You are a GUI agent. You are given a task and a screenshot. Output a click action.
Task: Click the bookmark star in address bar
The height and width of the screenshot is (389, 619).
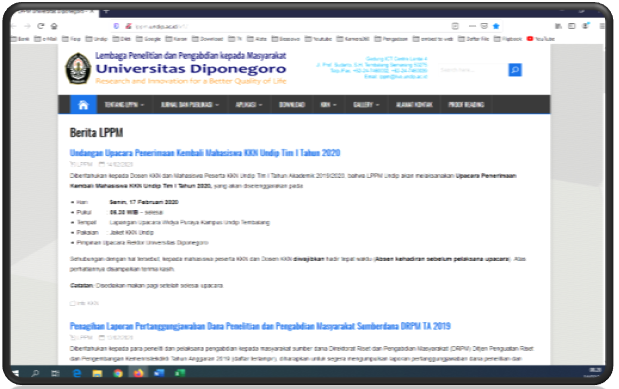click(496, 26)
